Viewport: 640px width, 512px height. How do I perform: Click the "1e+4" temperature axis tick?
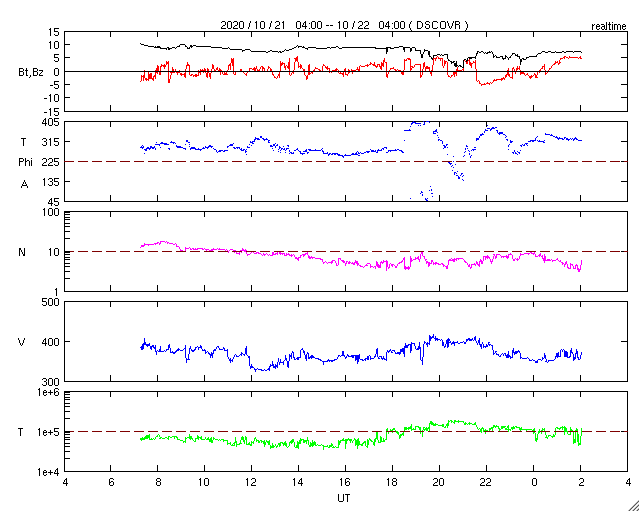point(50,472)
